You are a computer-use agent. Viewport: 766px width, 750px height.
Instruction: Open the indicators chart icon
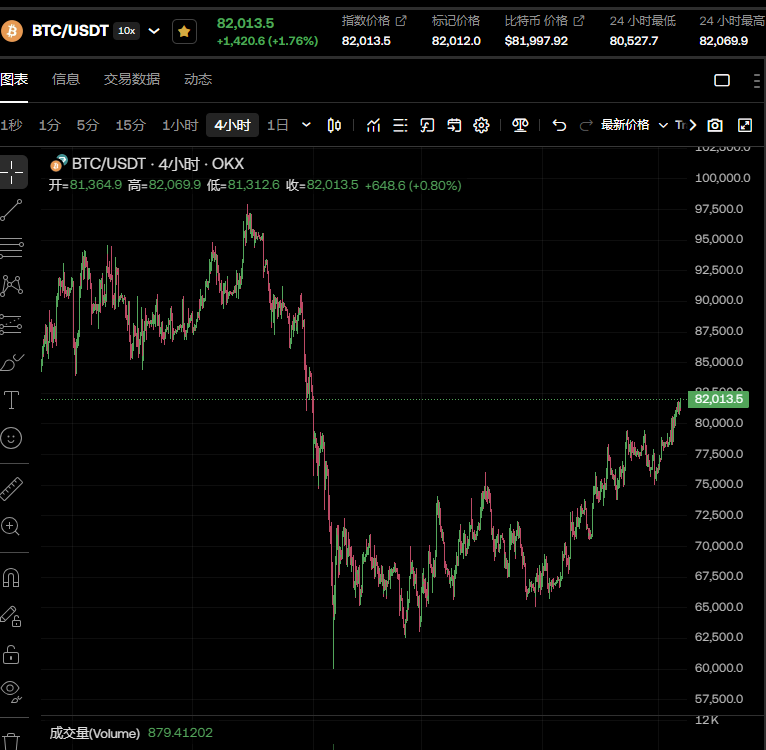click(373, 126)
